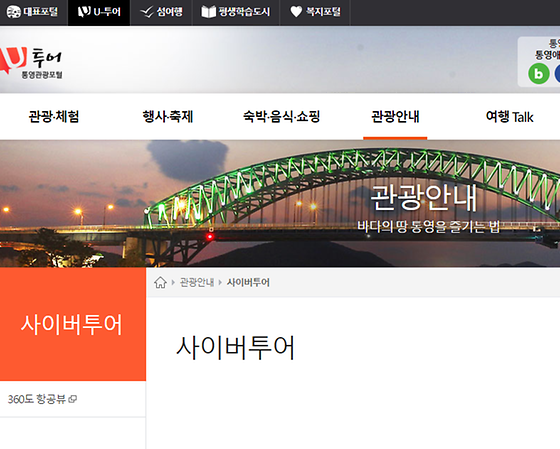The image size is (560, 449).
Task: Click the 섬여행 bird icon
Action: pos(147,12)
